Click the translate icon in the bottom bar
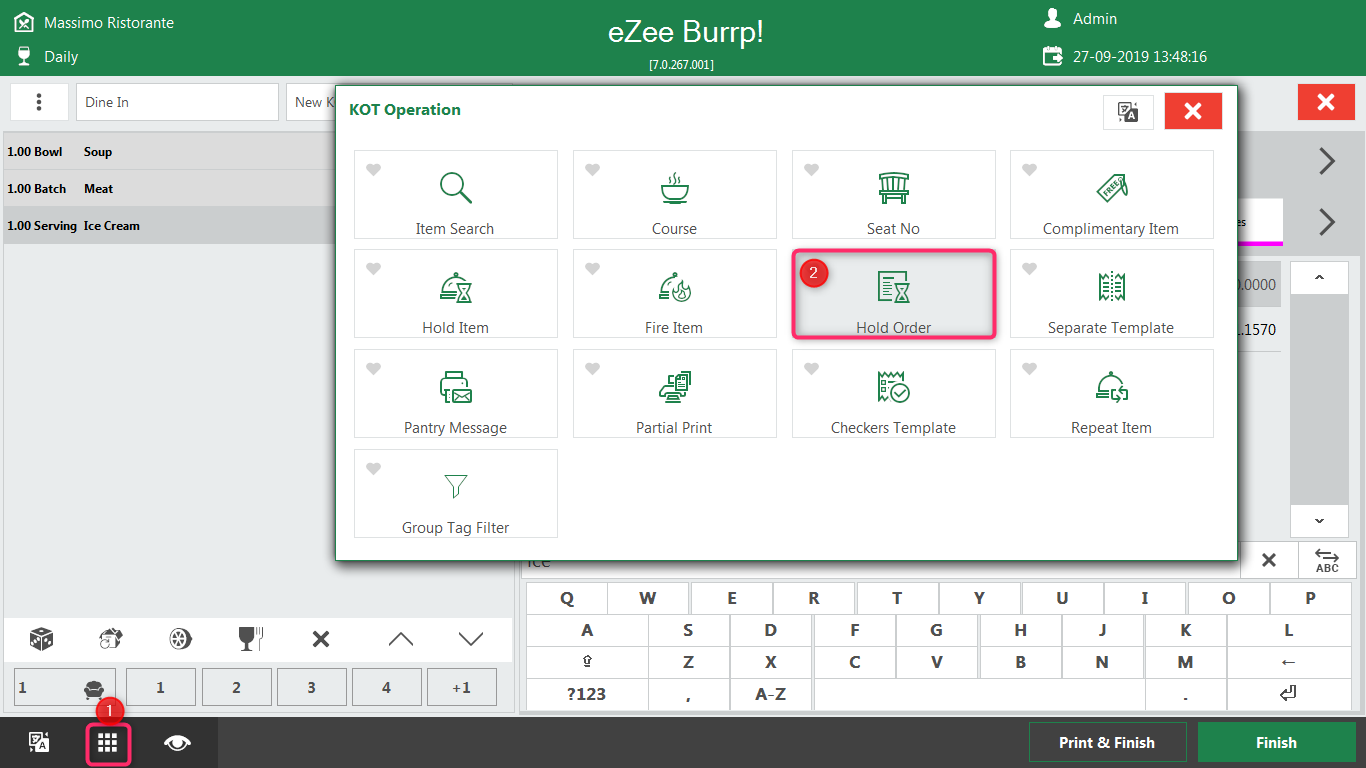This screenshot has height=768, width=1366. click(x=39, y=742)
